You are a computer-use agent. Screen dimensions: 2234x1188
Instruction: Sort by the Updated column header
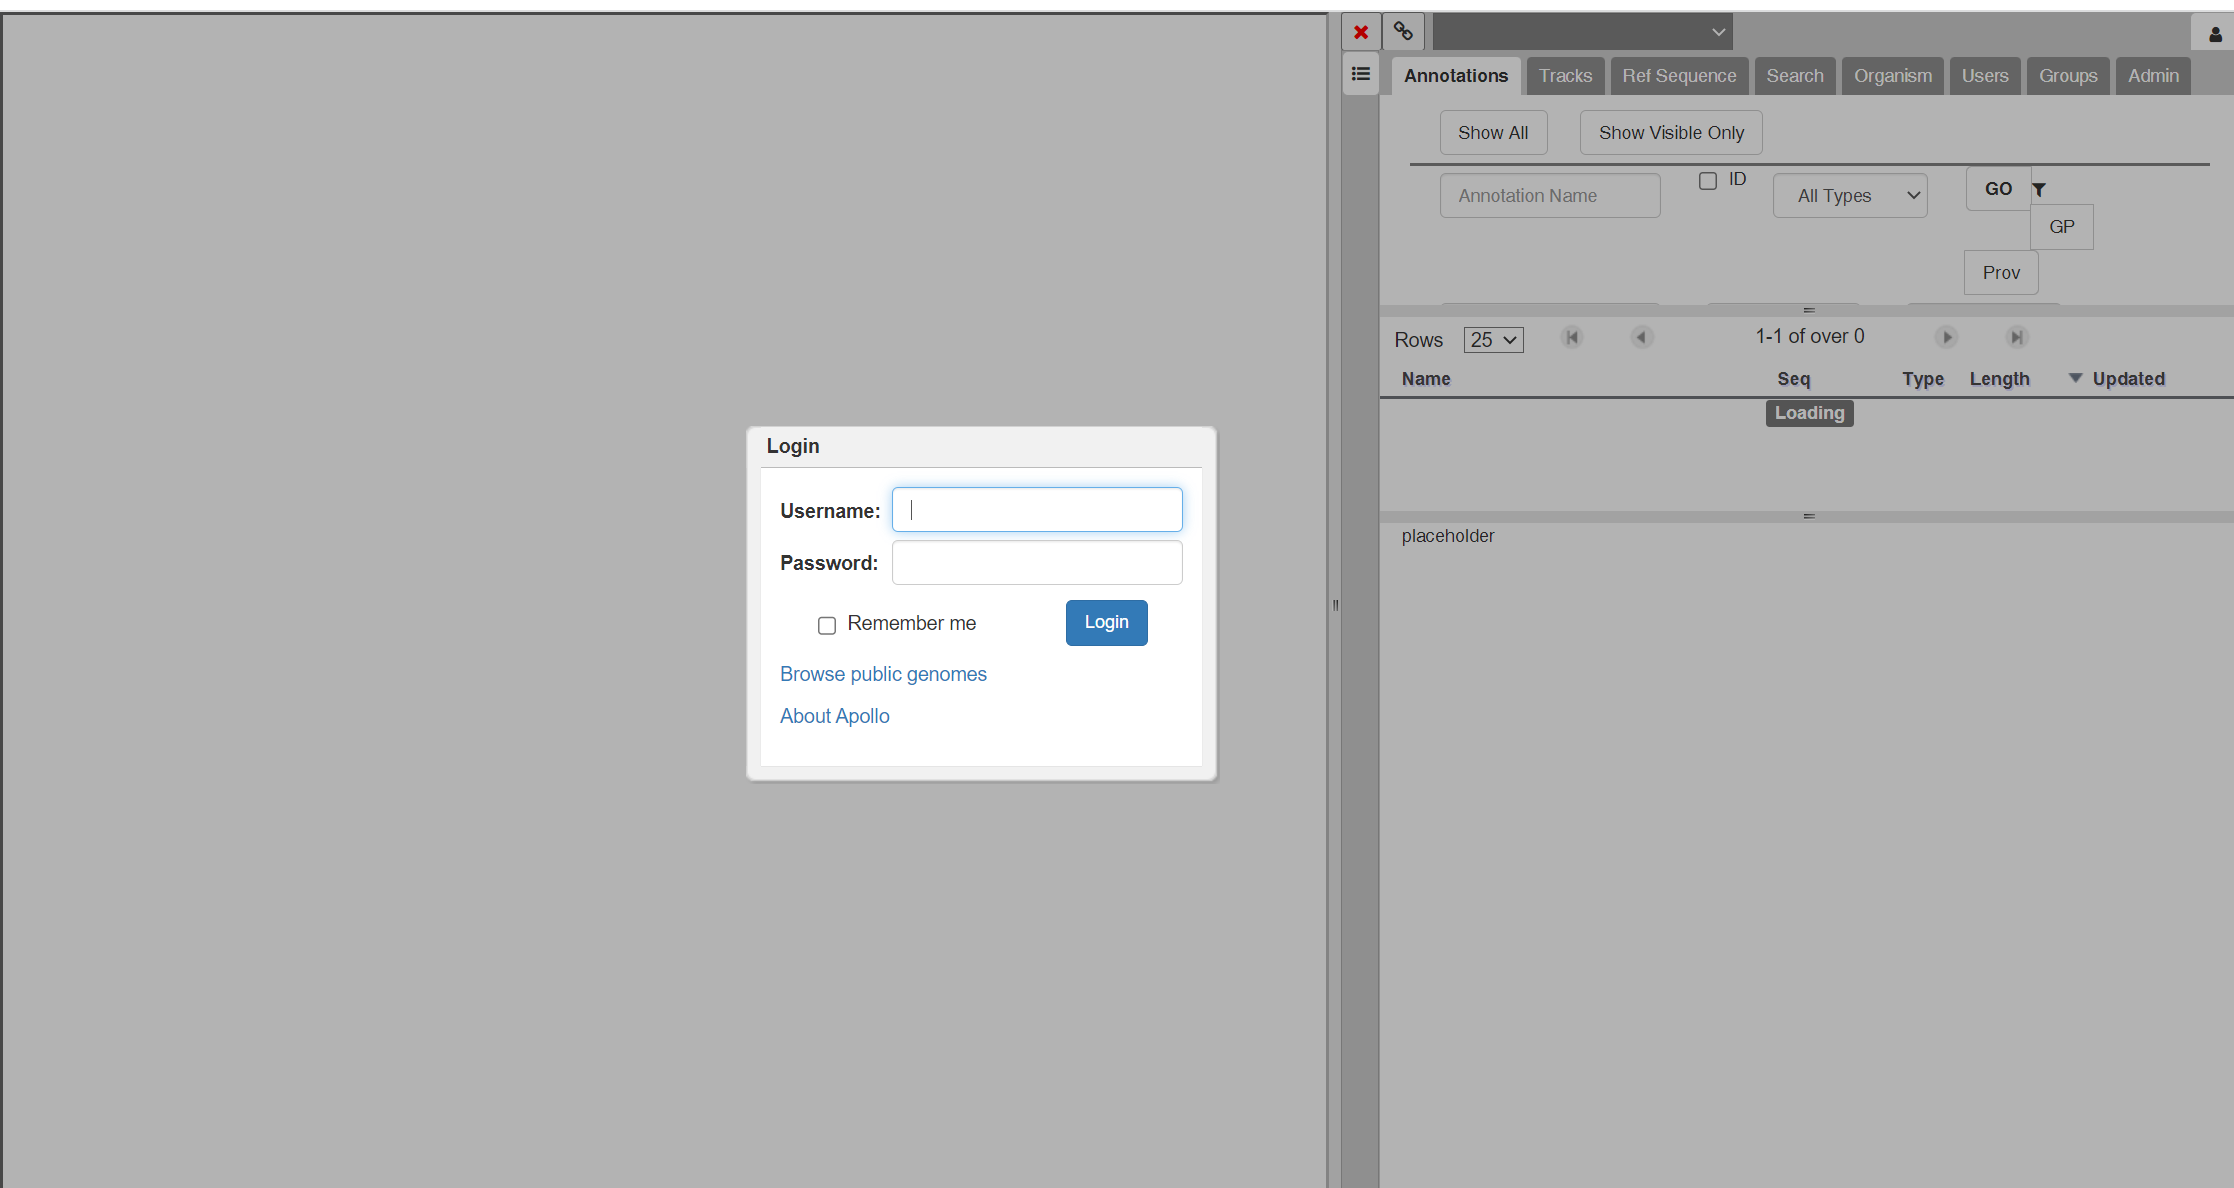[2128, 379]
